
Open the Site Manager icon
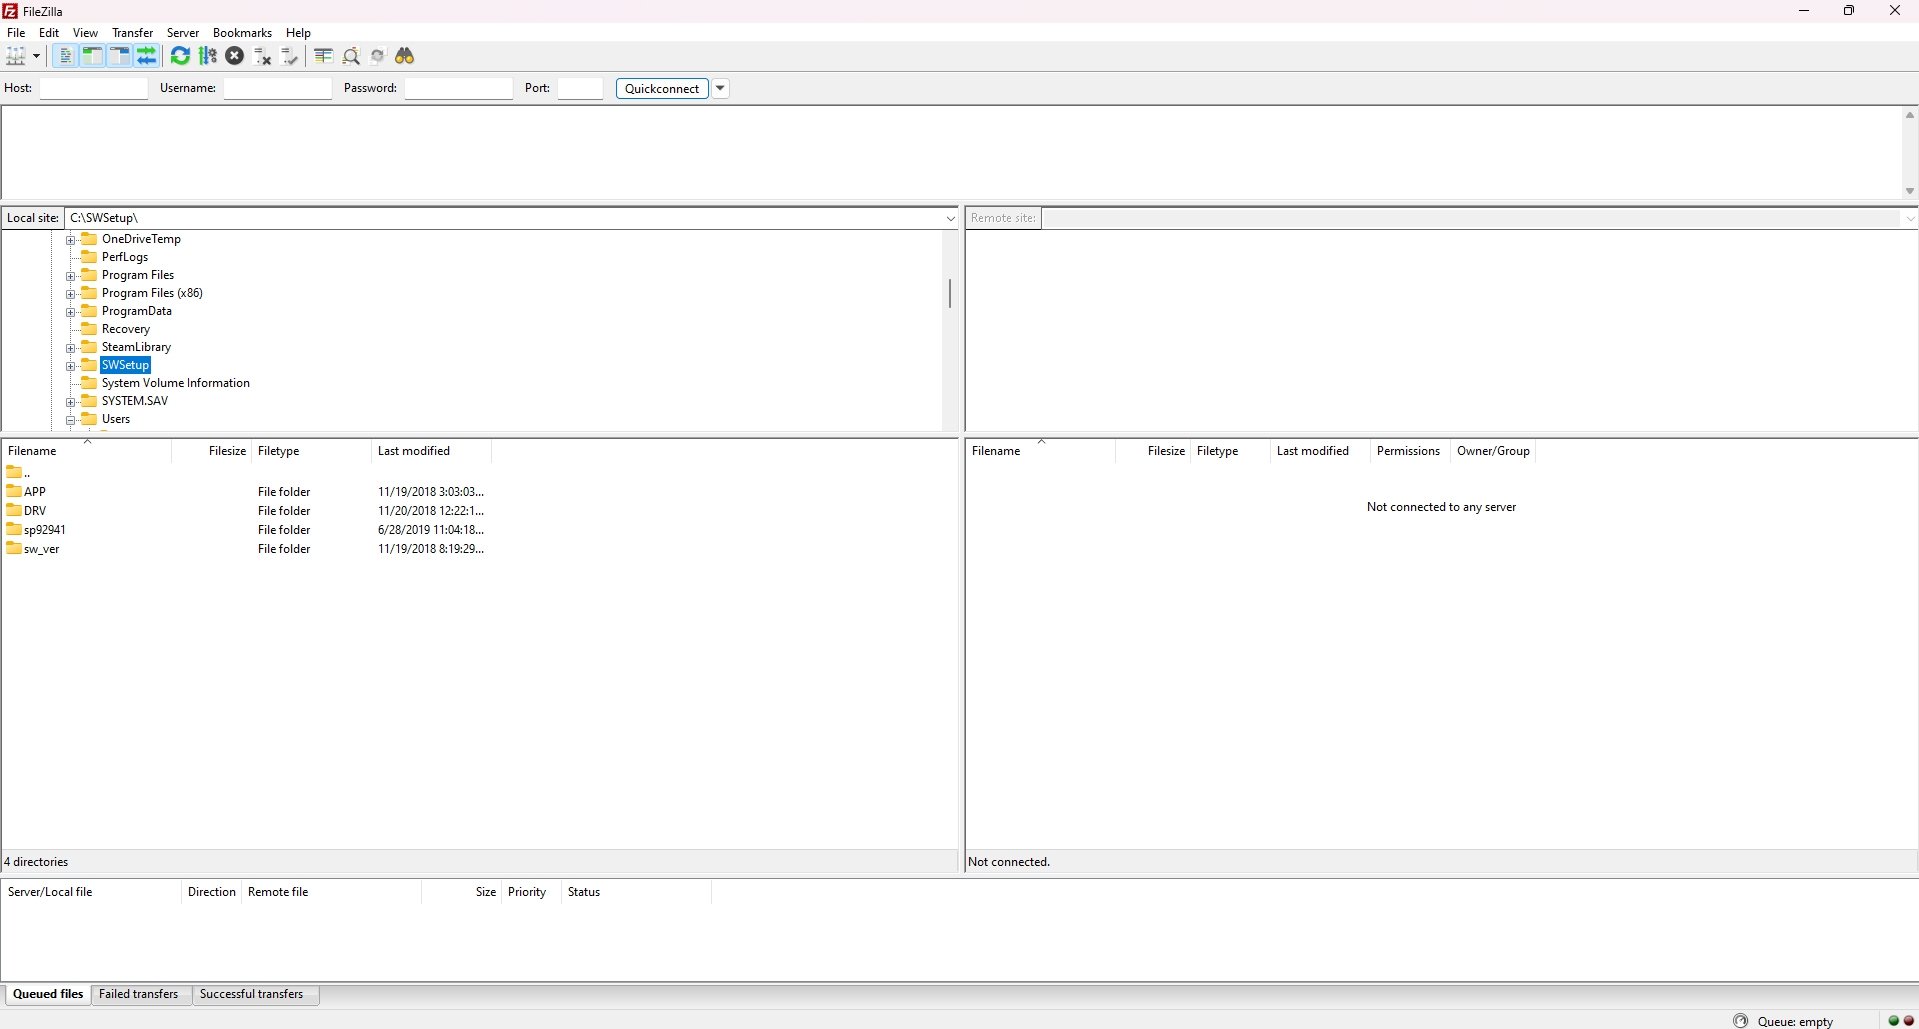click(15, 56)
